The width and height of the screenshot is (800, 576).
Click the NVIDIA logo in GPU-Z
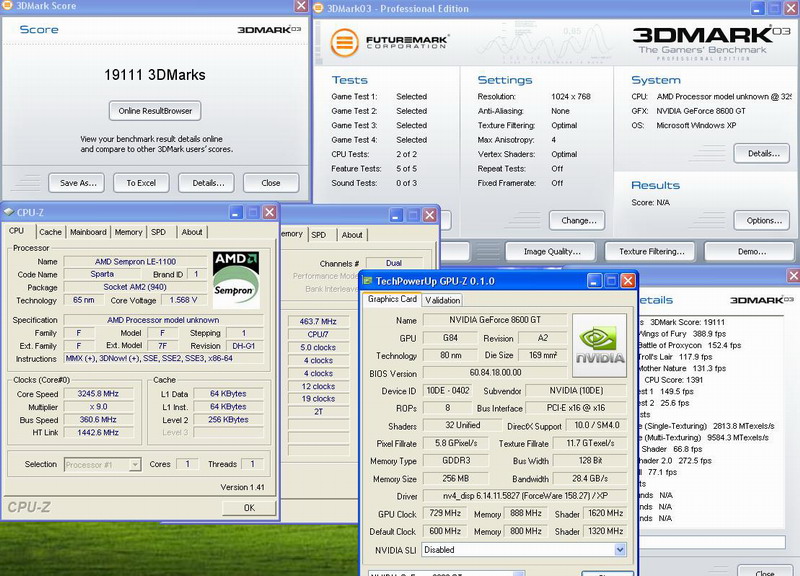coord(599,345)
